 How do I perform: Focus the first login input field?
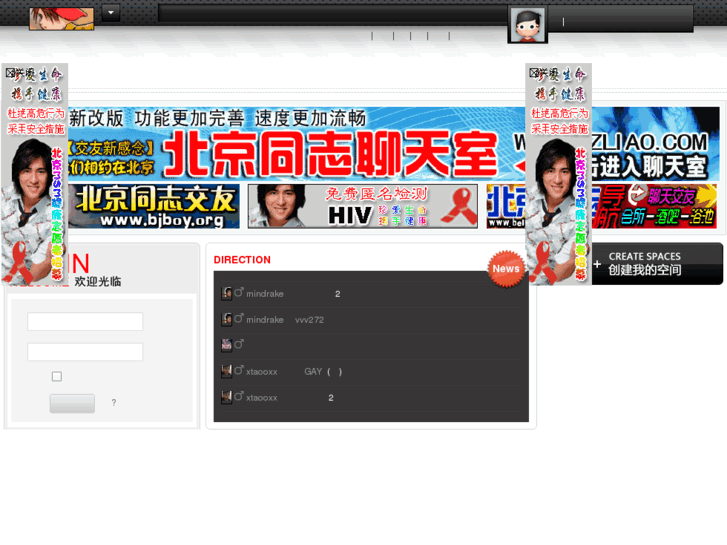coord(85,321)
